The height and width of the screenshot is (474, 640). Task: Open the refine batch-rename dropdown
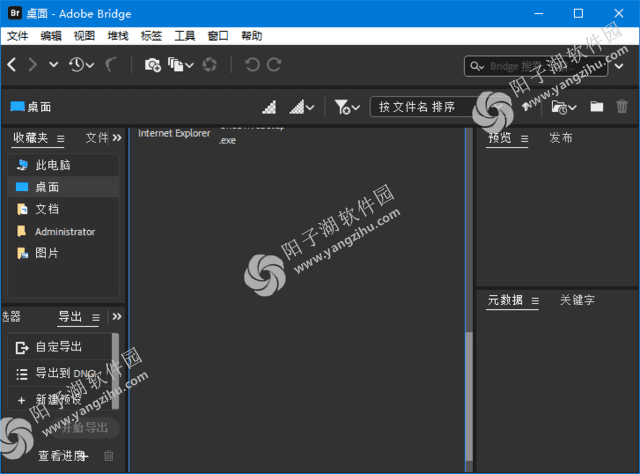click(x=181, y=65)
